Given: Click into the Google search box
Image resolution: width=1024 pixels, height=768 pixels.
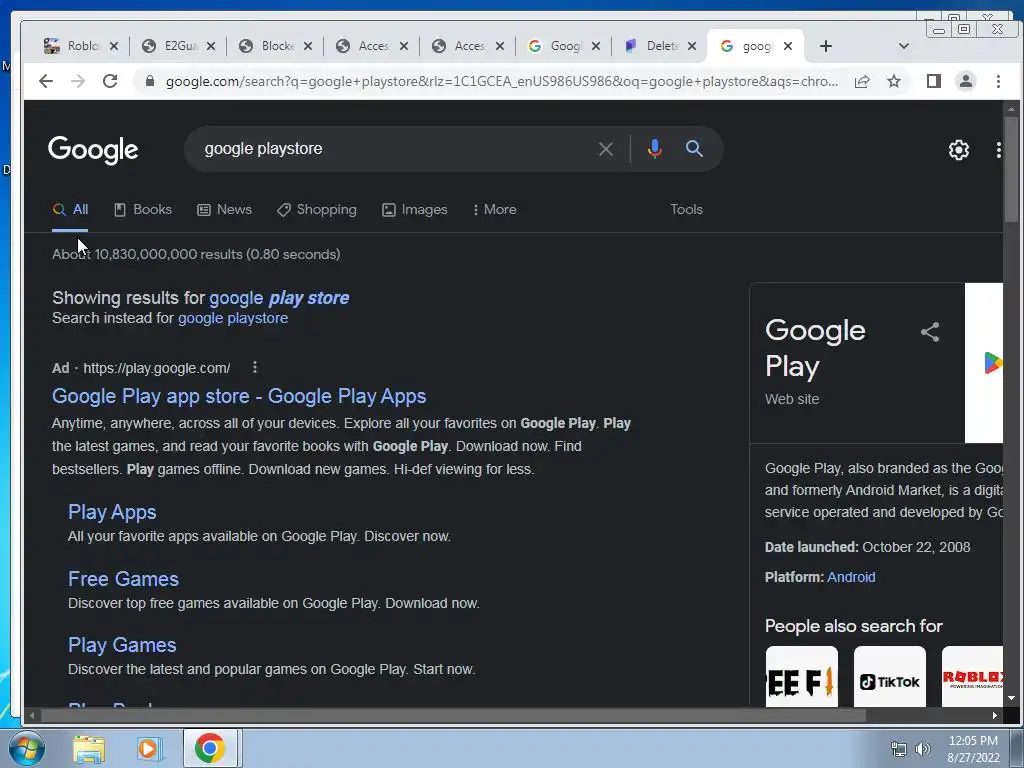Looking at the screenshot, I should 392,149.
